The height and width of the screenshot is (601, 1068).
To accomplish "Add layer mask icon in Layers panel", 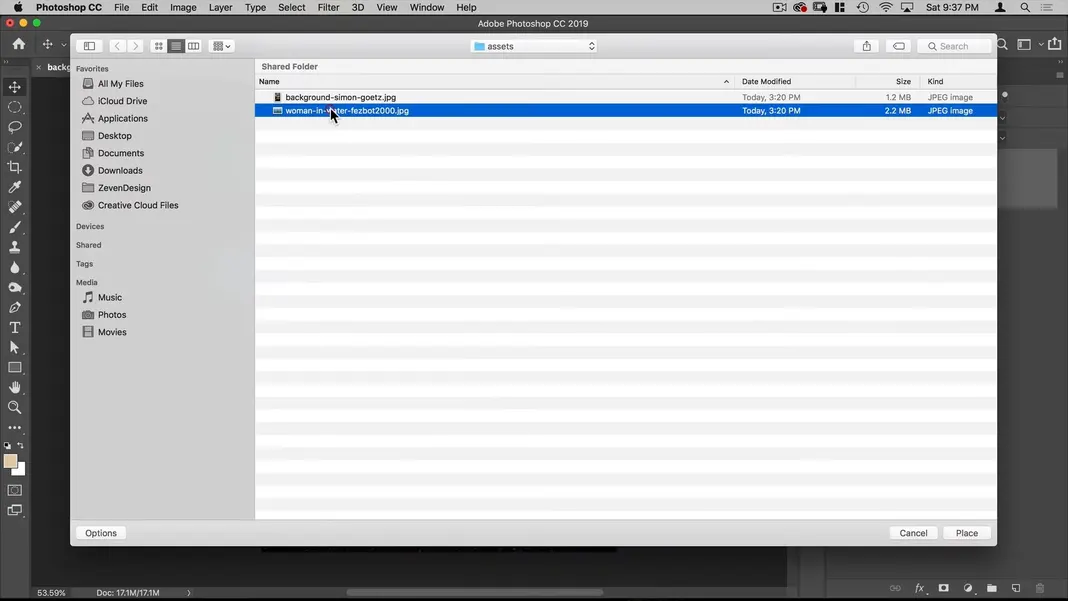I will [x=943, y=588].
